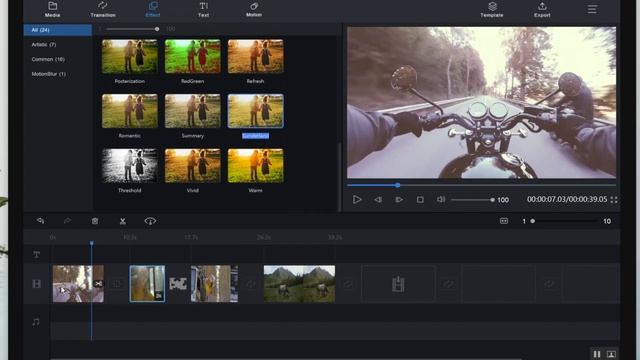The image size is (640, 360).
Task: Click the add-clip placeholder icon on timeline
Action: point(398,284)
